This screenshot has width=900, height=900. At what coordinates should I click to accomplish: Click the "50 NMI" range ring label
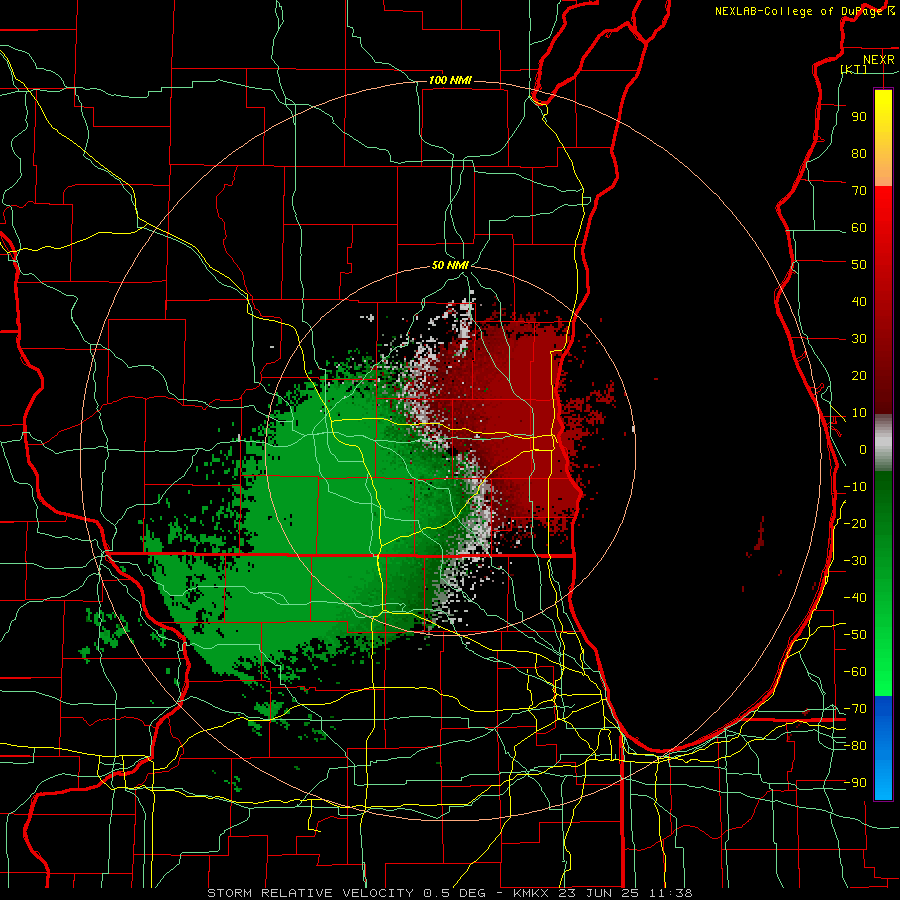450,265
